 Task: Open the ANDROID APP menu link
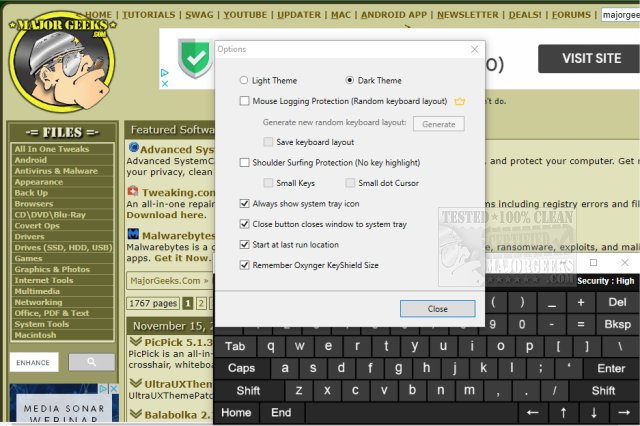click(394, 15)
